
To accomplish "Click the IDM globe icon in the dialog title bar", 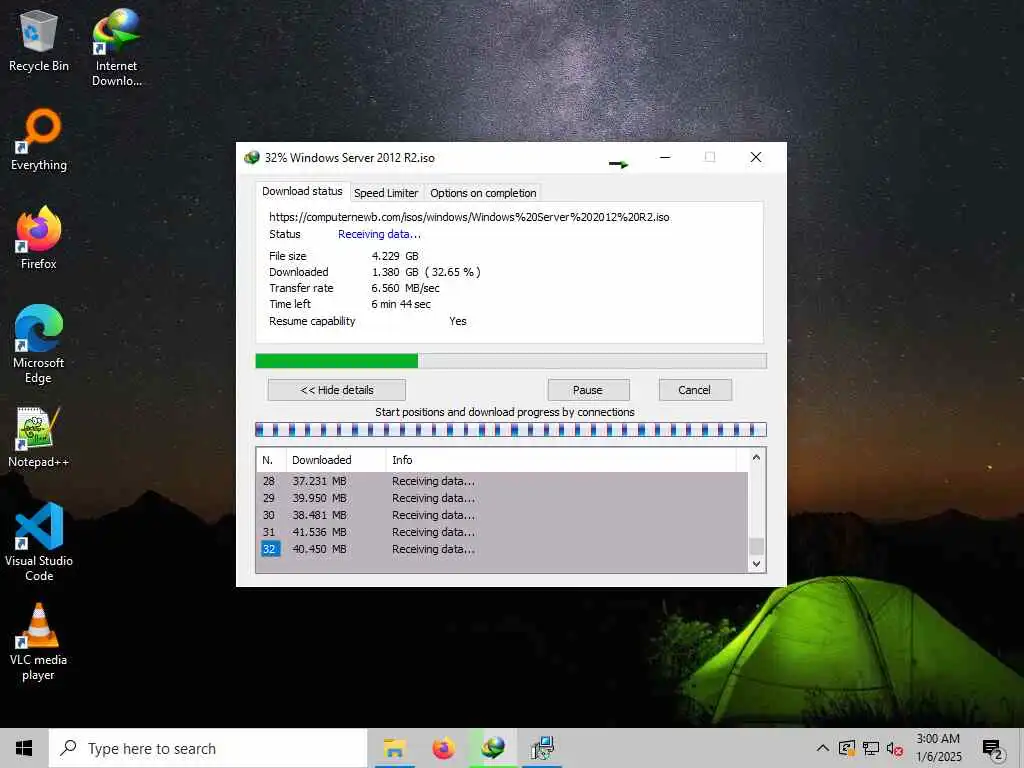I will pos(251,157).
